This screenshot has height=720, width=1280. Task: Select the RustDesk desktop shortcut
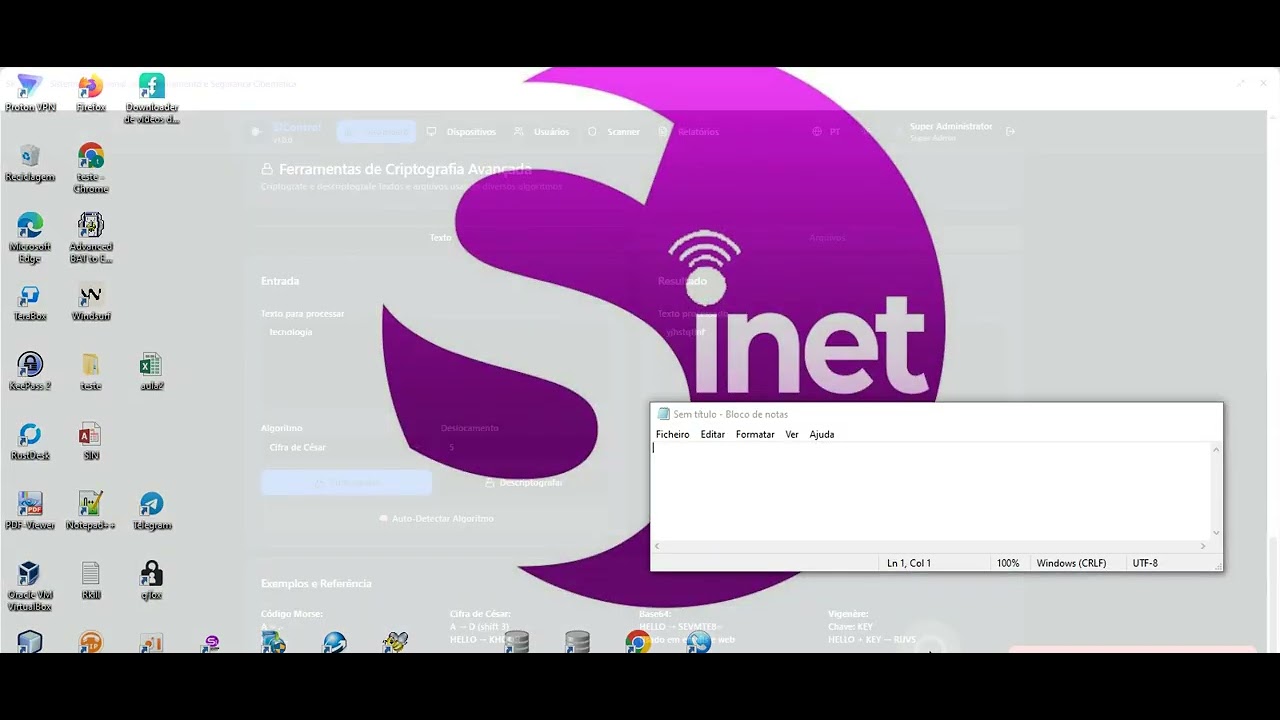coord(30,442)
